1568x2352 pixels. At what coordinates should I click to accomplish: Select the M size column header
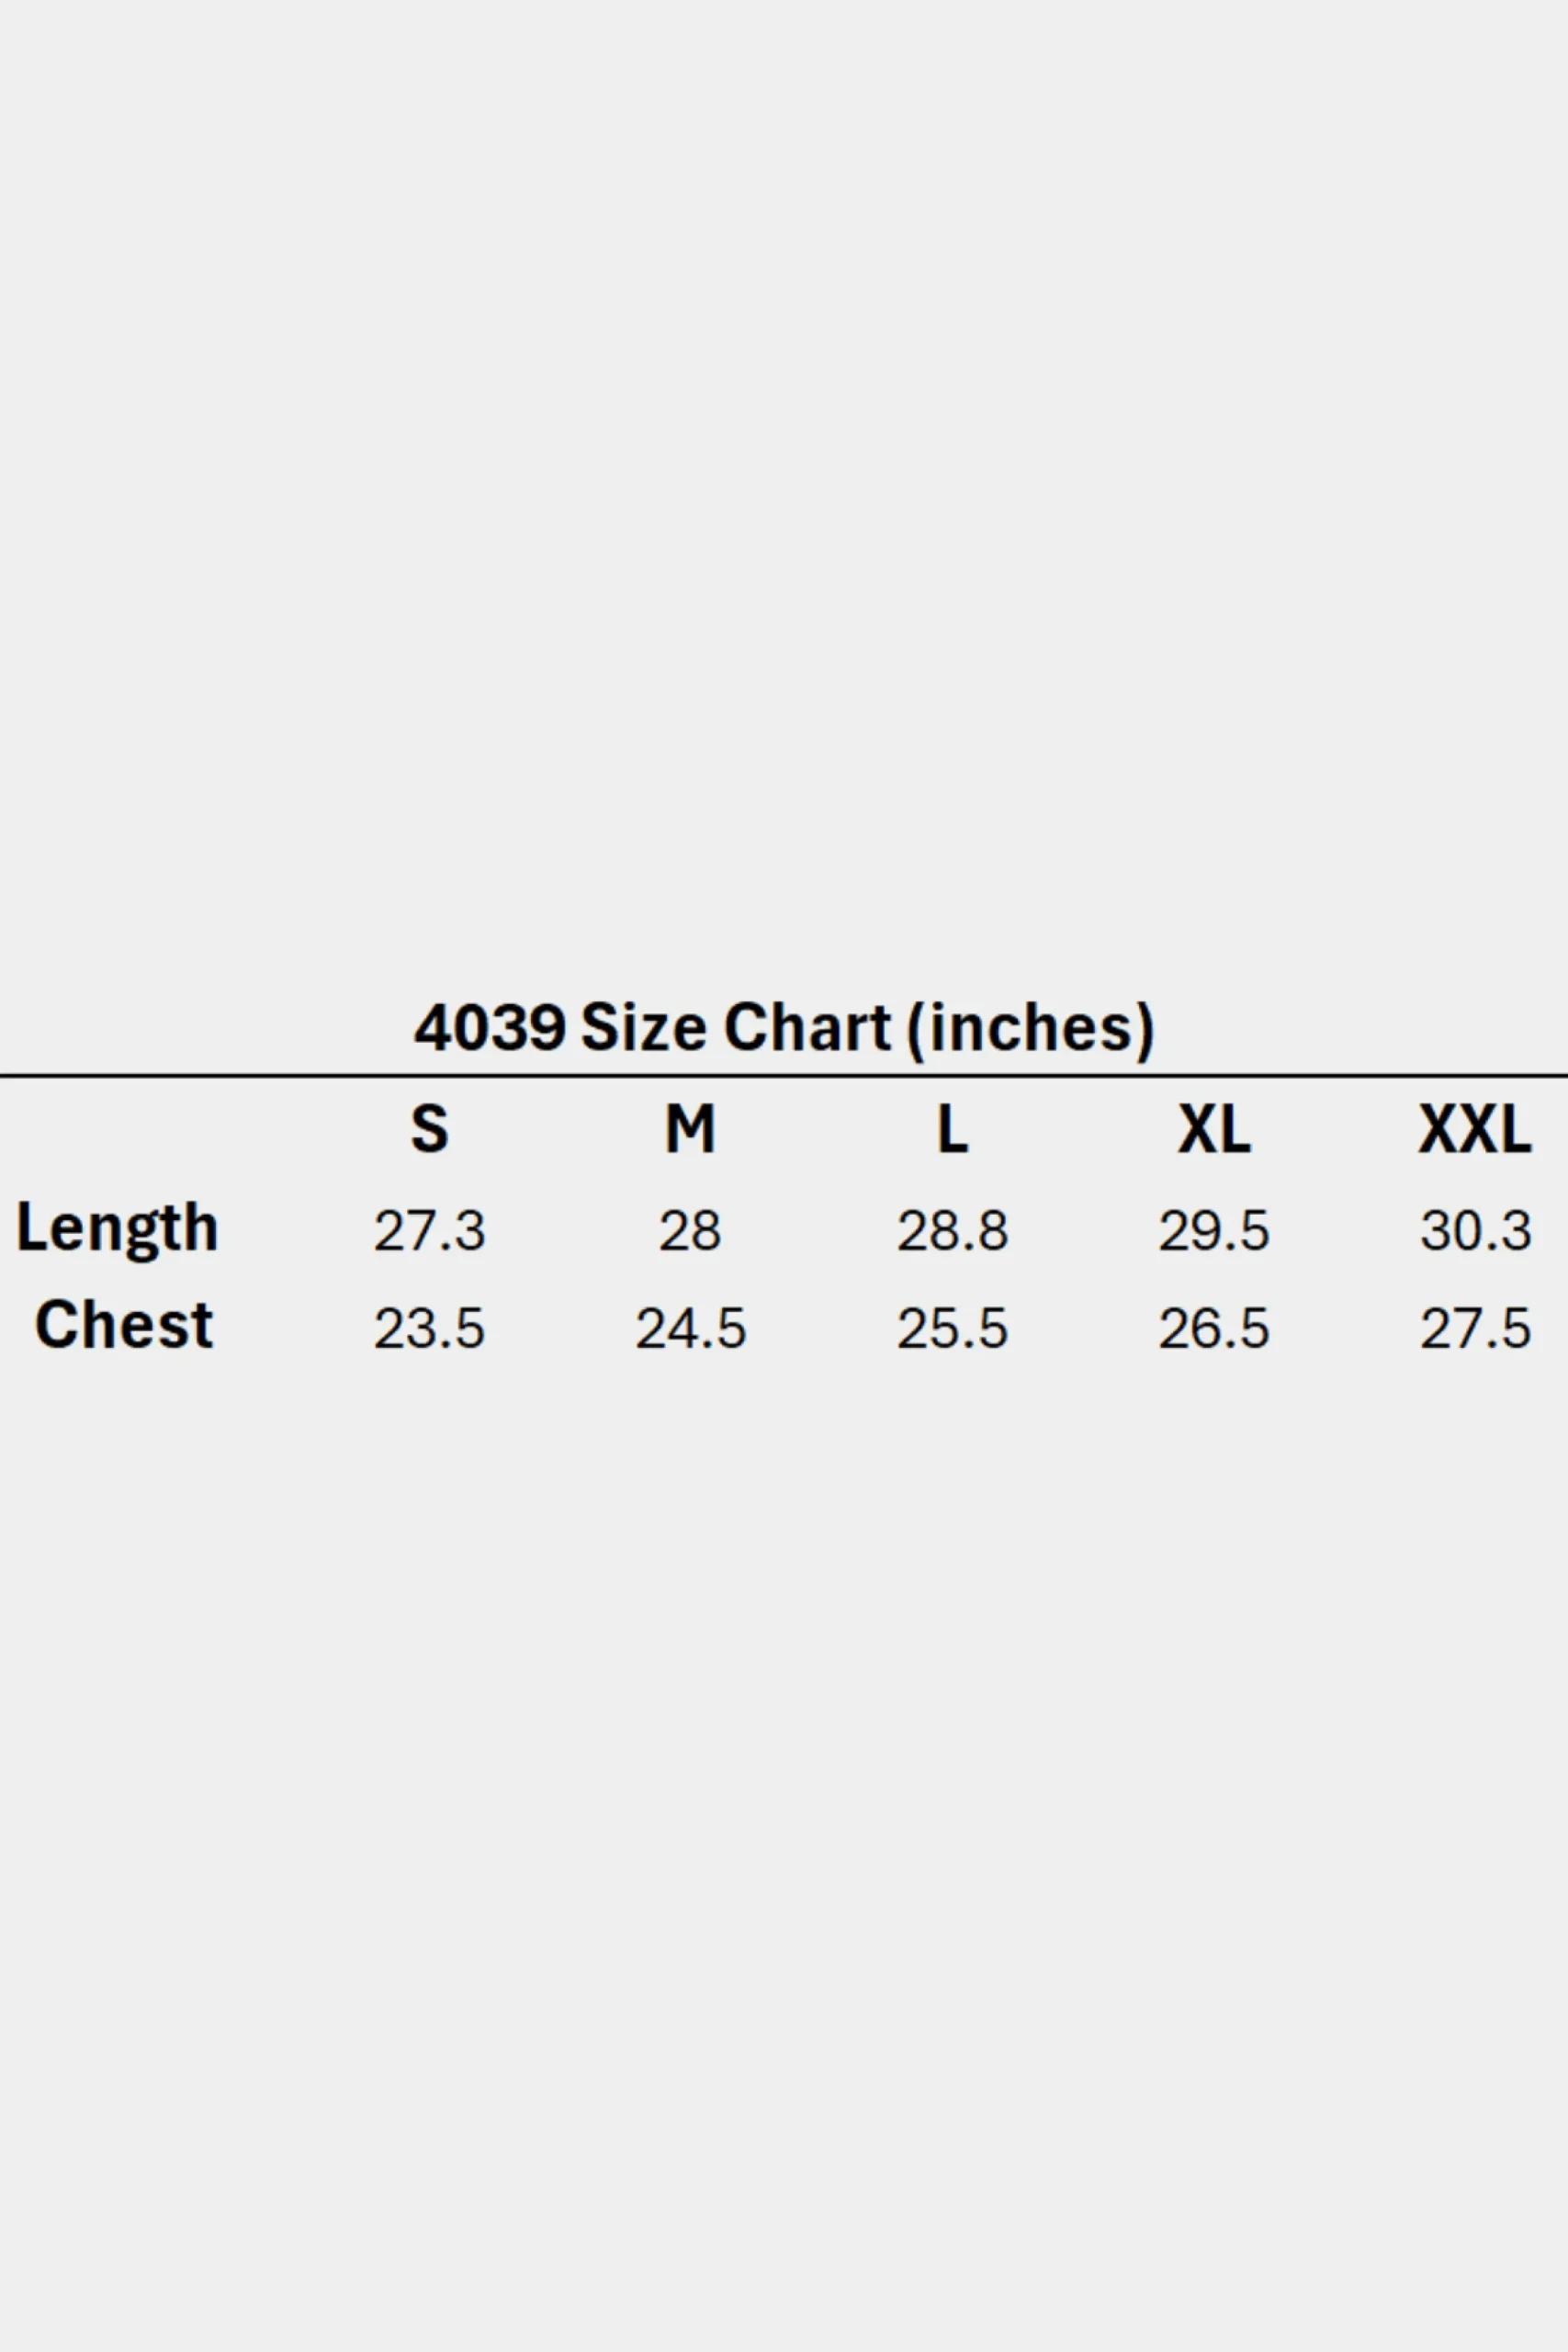click(691, 1129)
